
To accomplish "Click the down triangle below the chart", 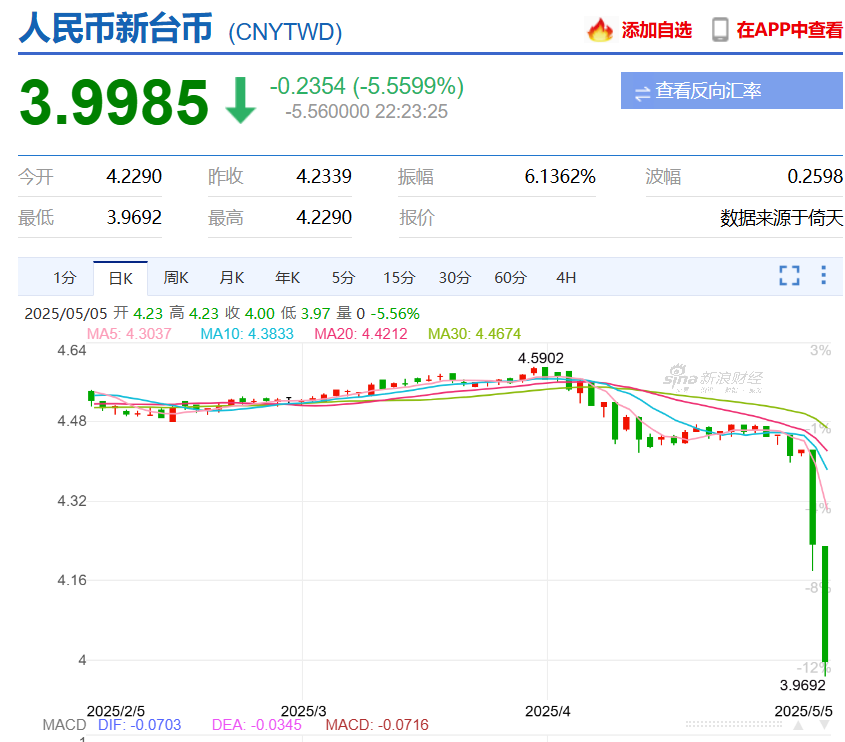I will click(824, 725).
